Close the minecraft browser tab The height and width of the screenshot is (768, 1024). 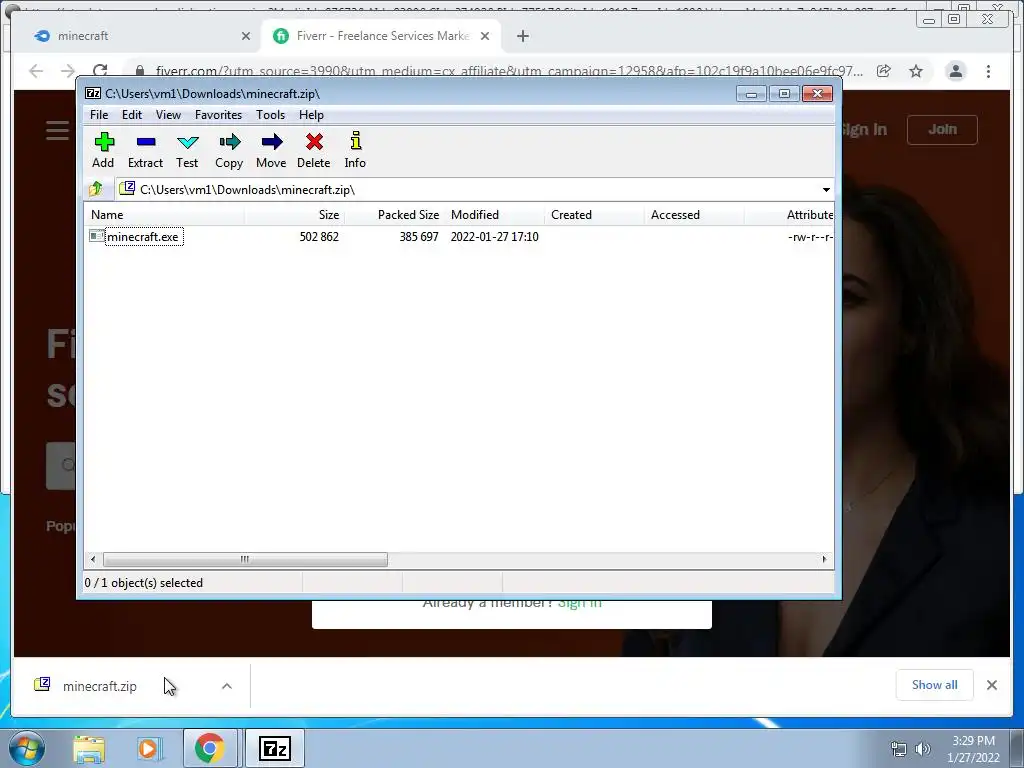pyautogui.click(x=246, y=37)
